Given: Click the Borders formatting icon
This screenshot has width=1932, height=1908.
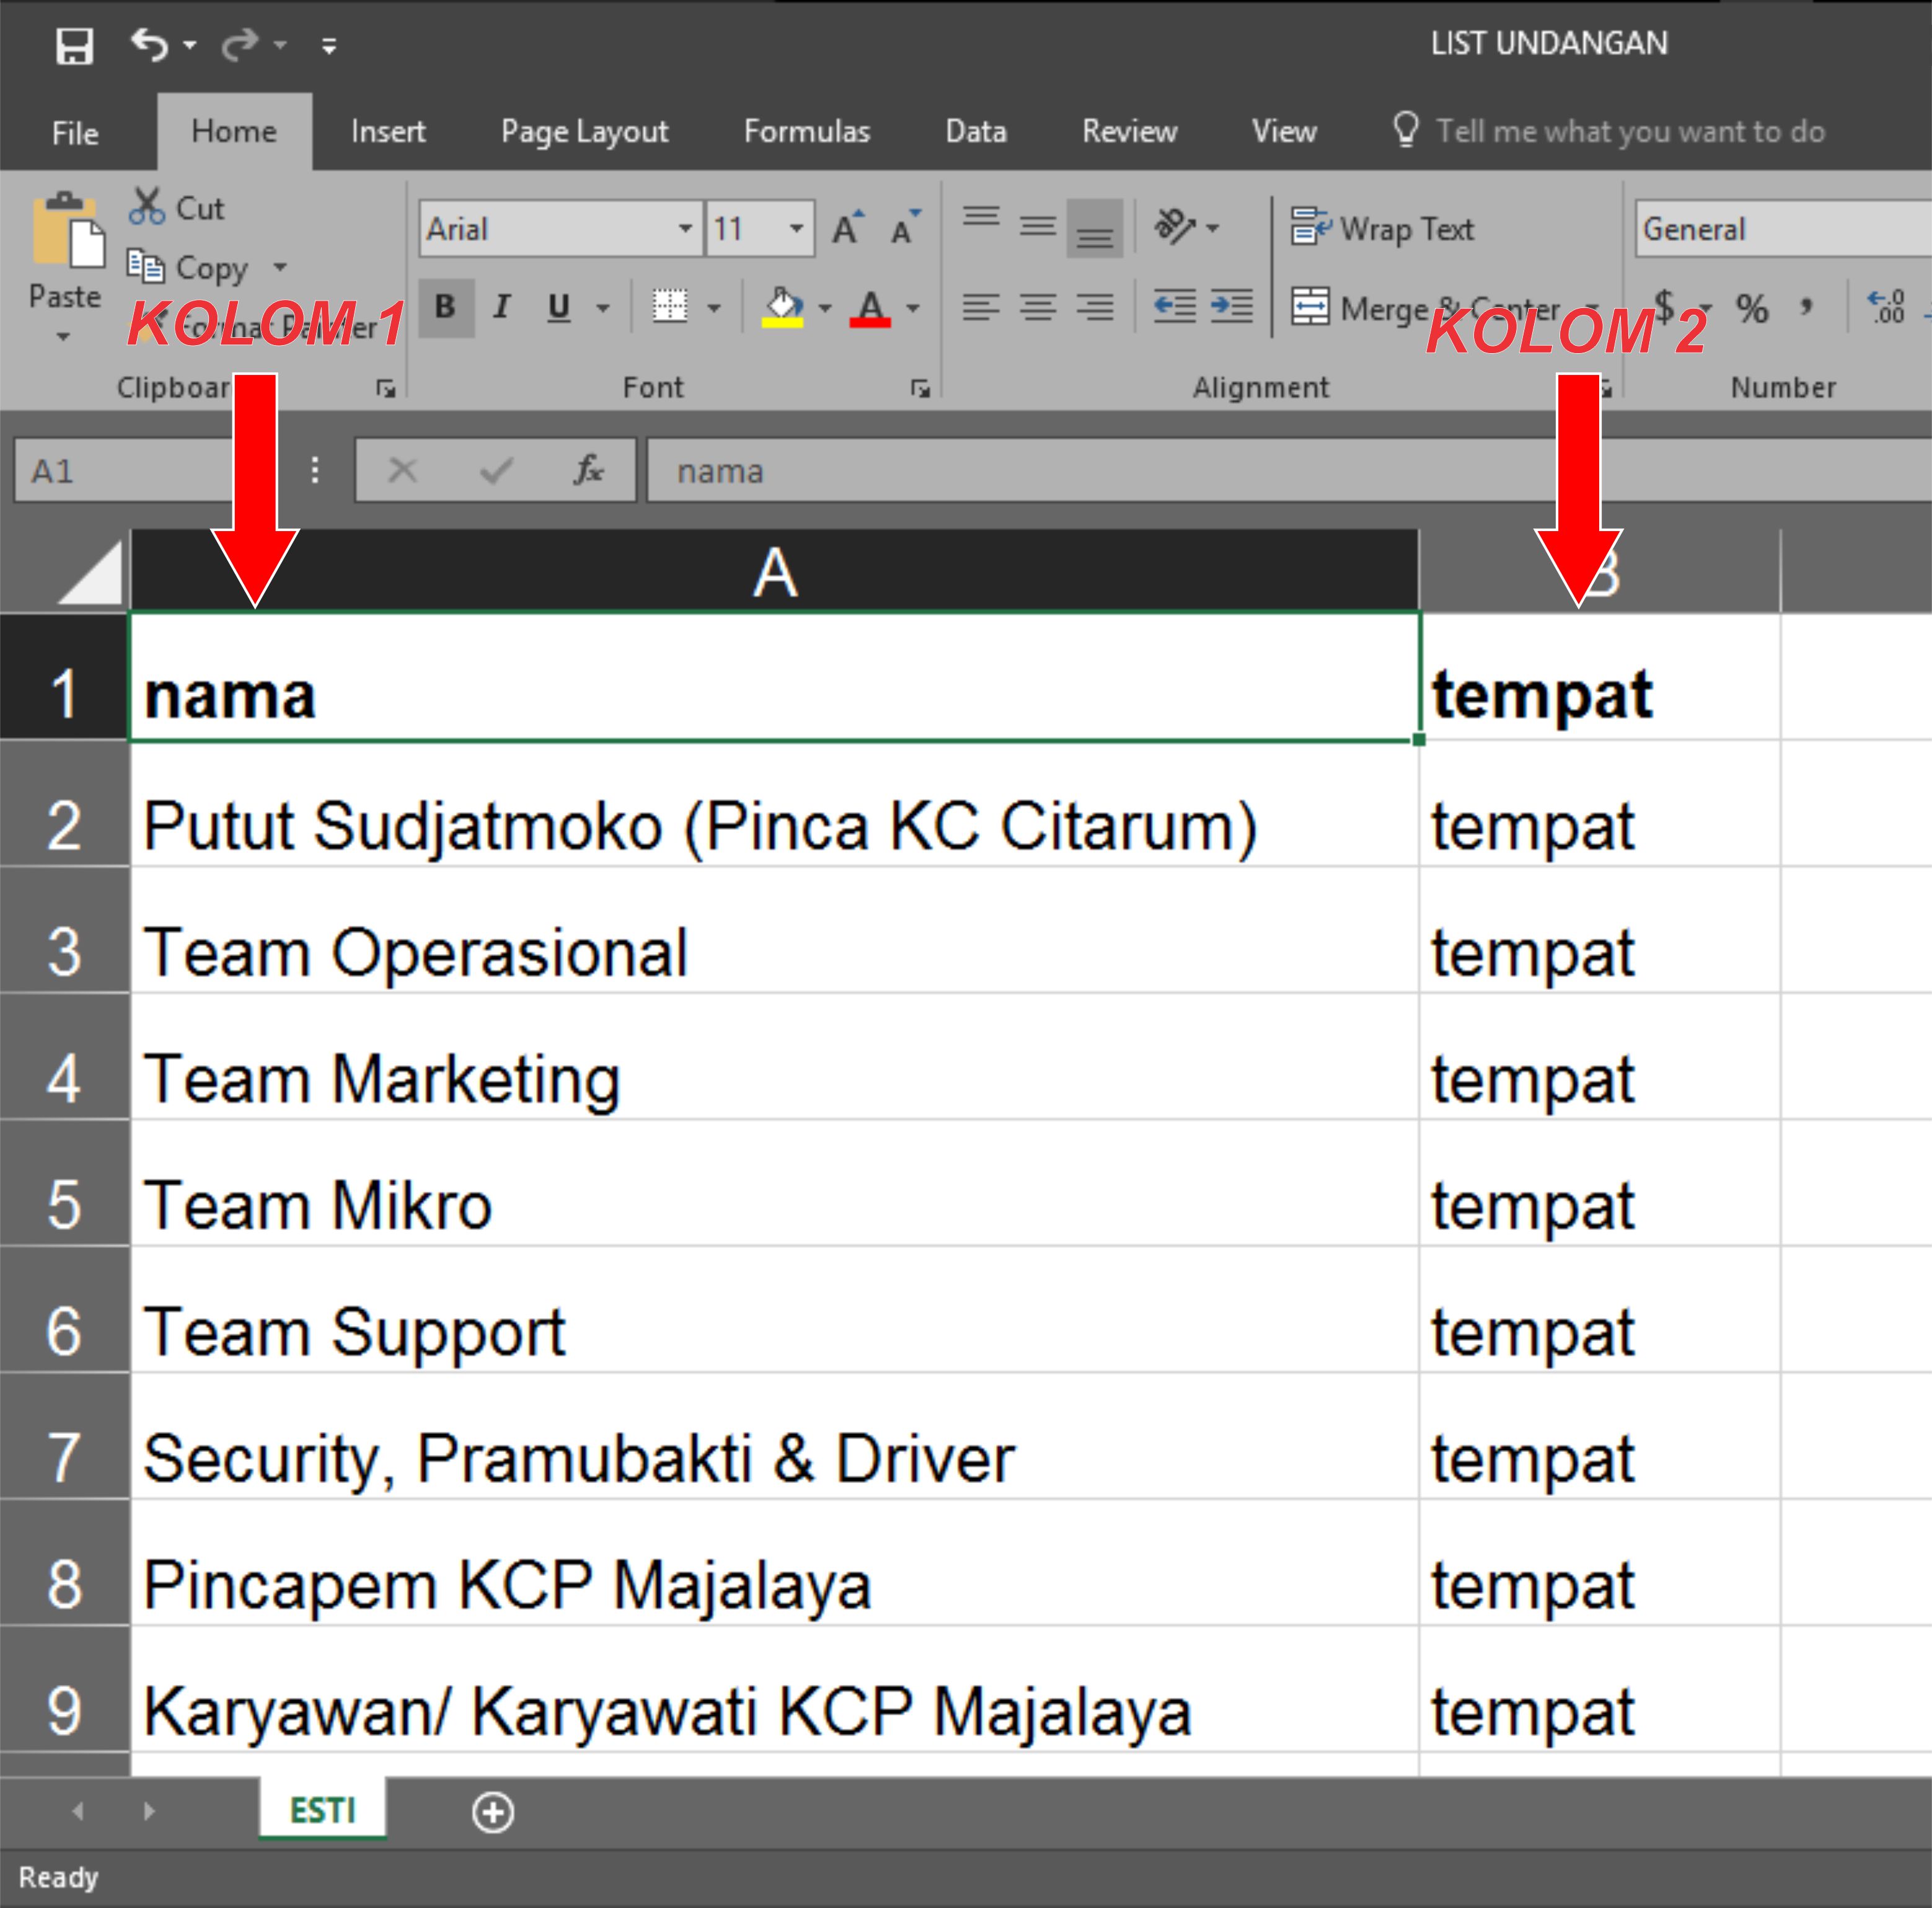Looking at the screenshot, I should click(668, 309).
